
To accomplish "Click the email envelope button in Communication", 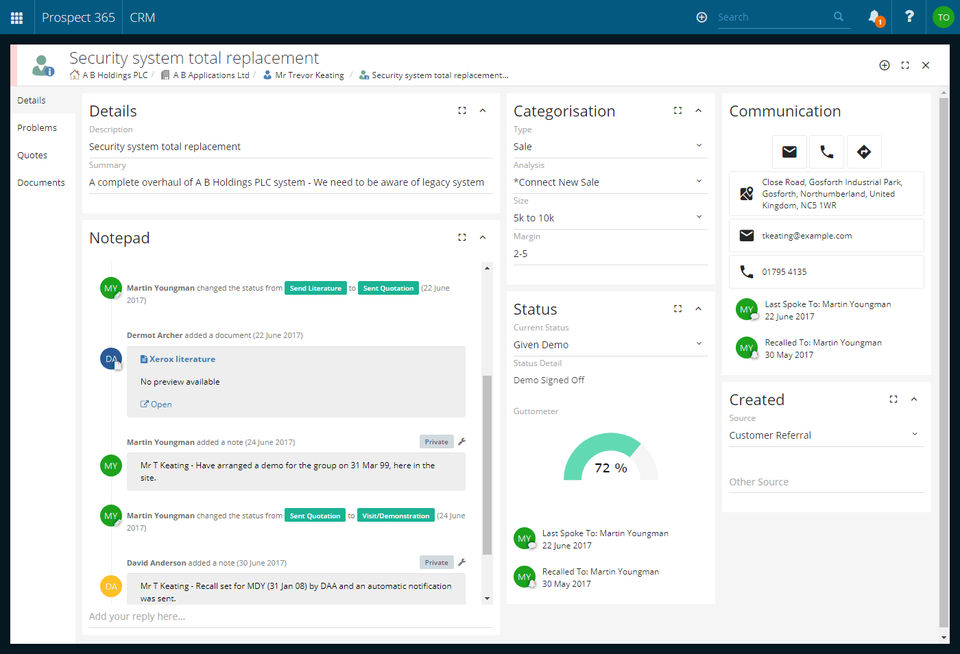I will pos(789,152).
